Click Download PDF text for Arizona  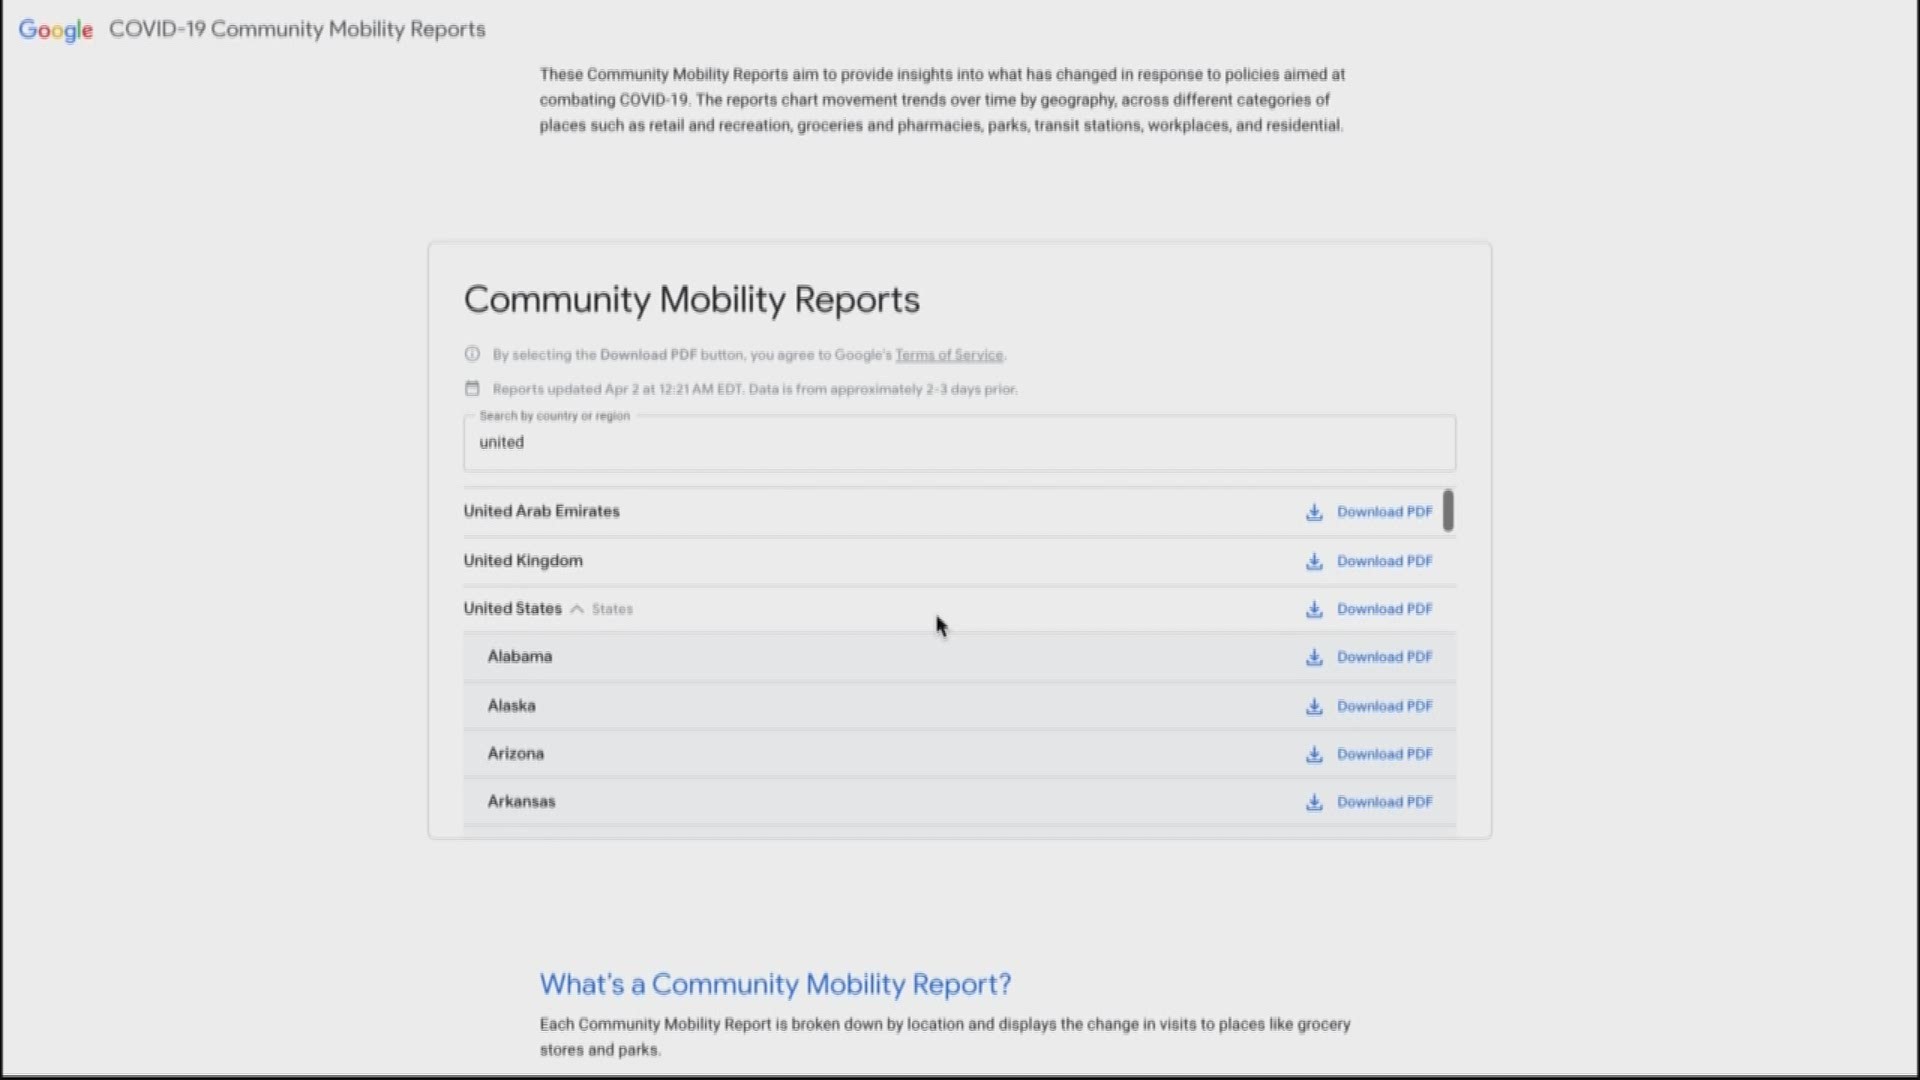pyautogui.click(x=1384, y=754)
